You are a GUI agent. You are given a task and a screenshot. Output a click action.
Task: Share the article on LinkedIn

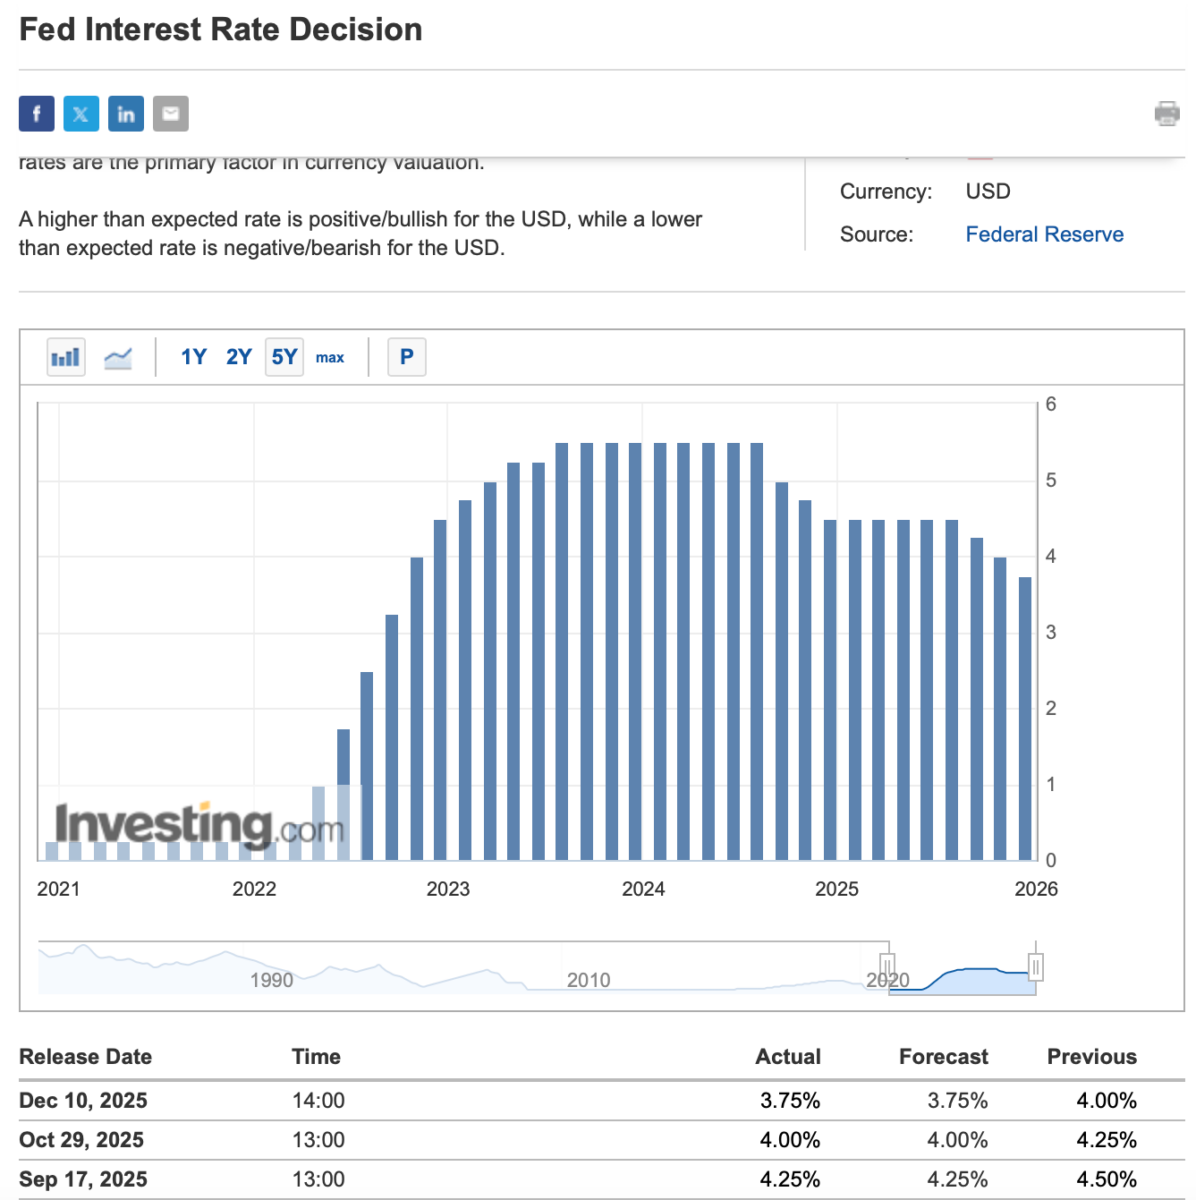[126, 114]
